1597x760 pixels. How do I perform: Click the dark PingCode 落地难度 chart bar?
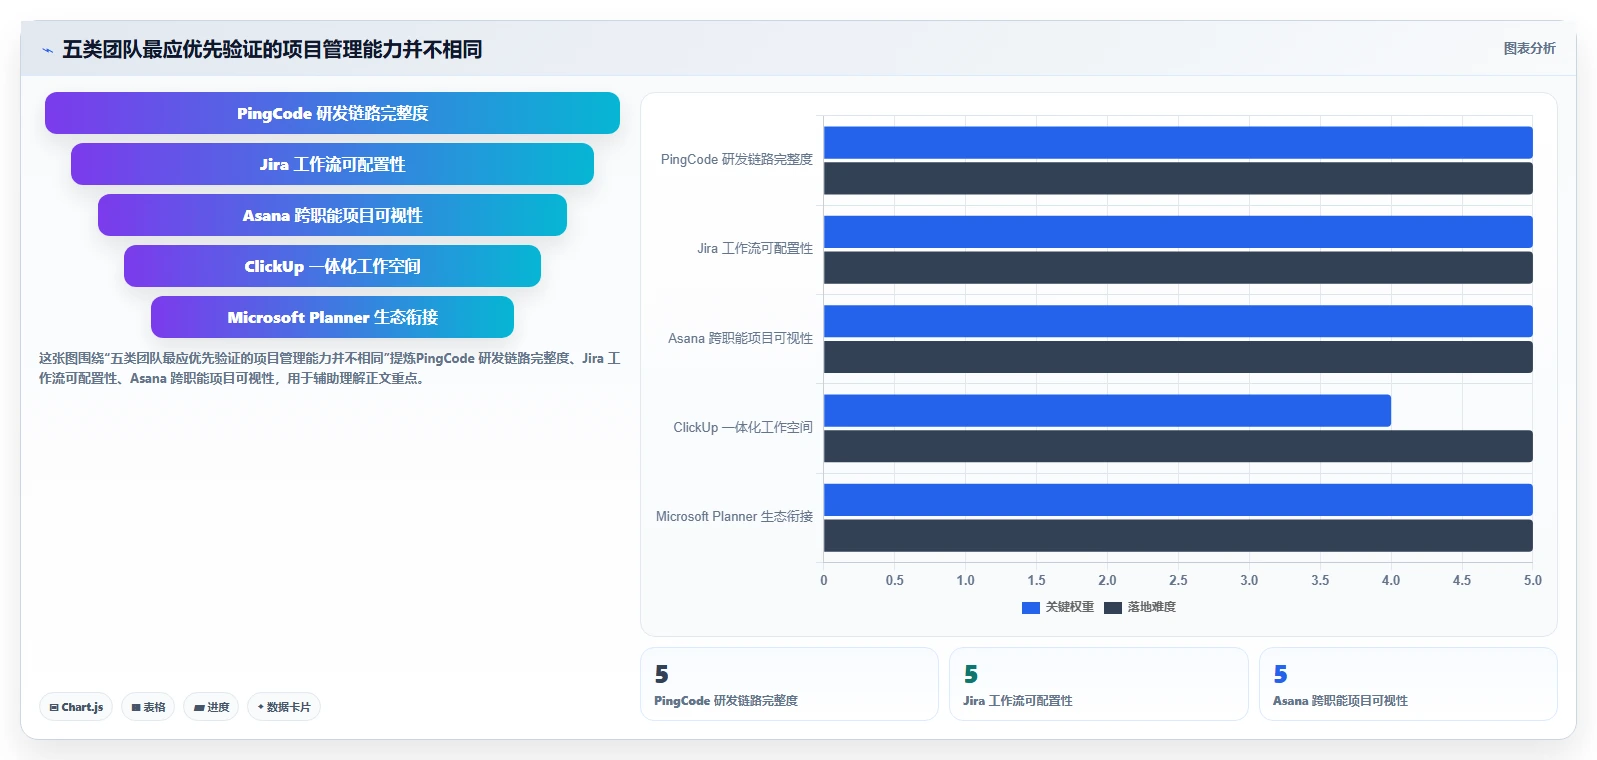[1178, 178]
